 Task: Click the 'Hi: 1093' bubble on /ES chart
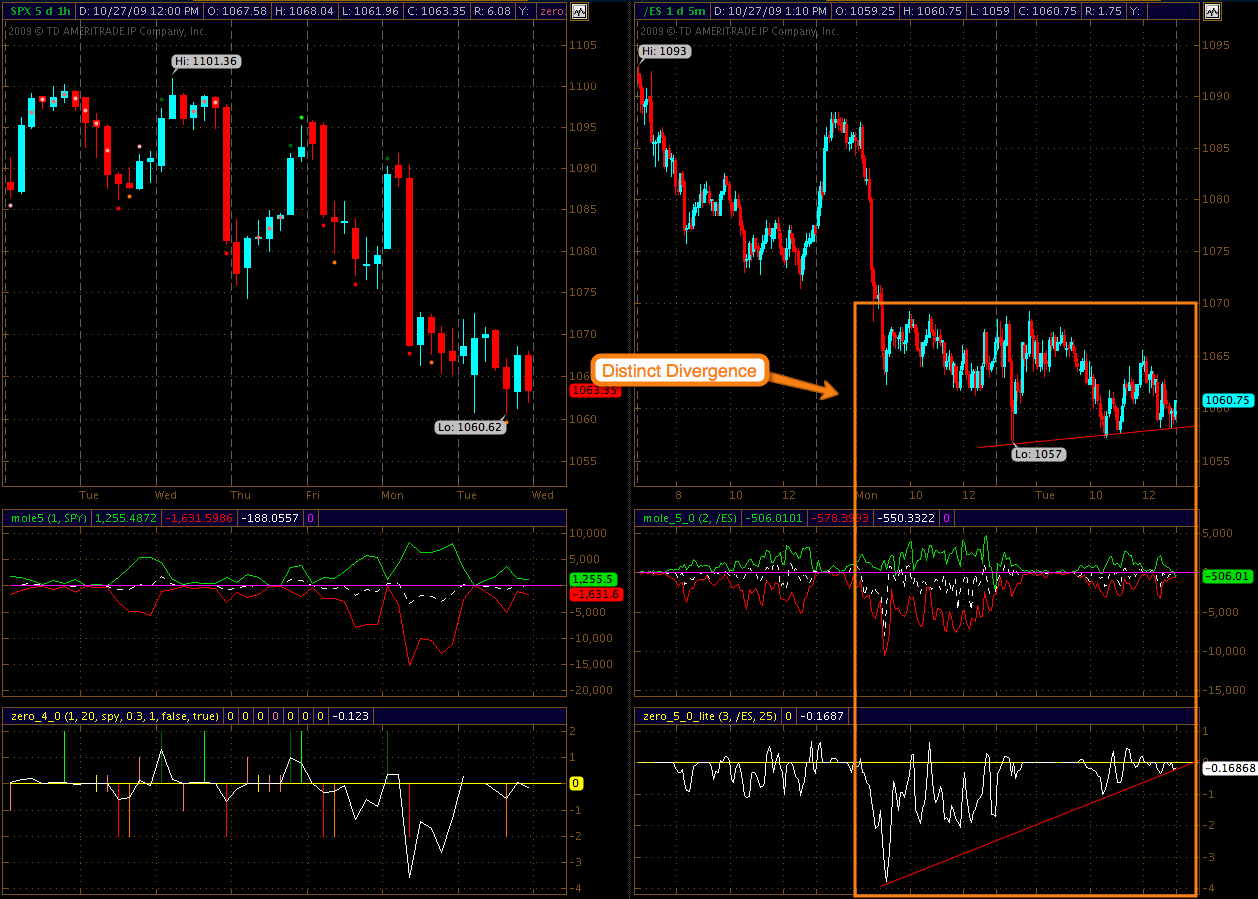click(665, 51)
